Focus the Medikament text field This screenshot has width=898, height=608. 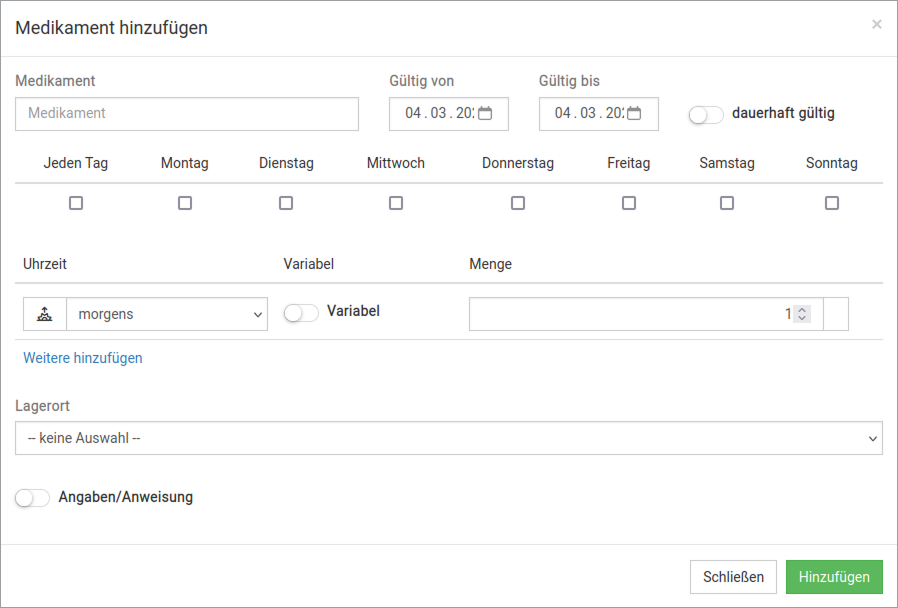187,114
